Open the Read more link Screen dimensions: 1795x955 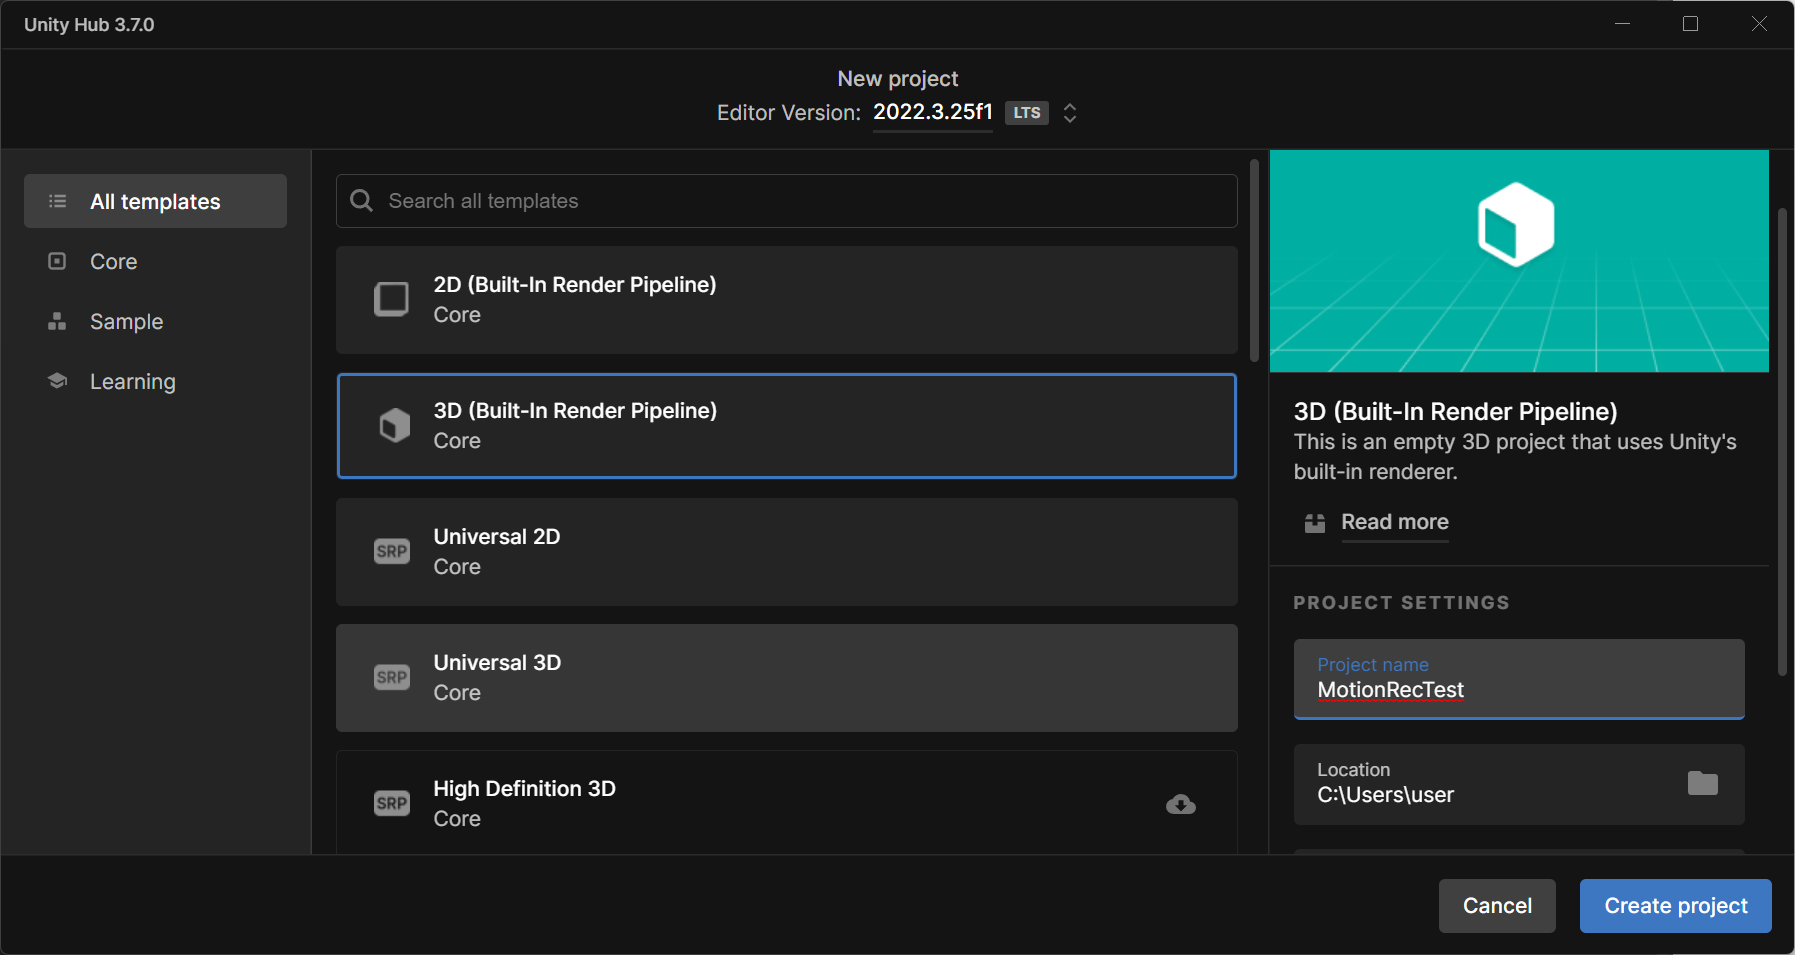[1394, 522]
